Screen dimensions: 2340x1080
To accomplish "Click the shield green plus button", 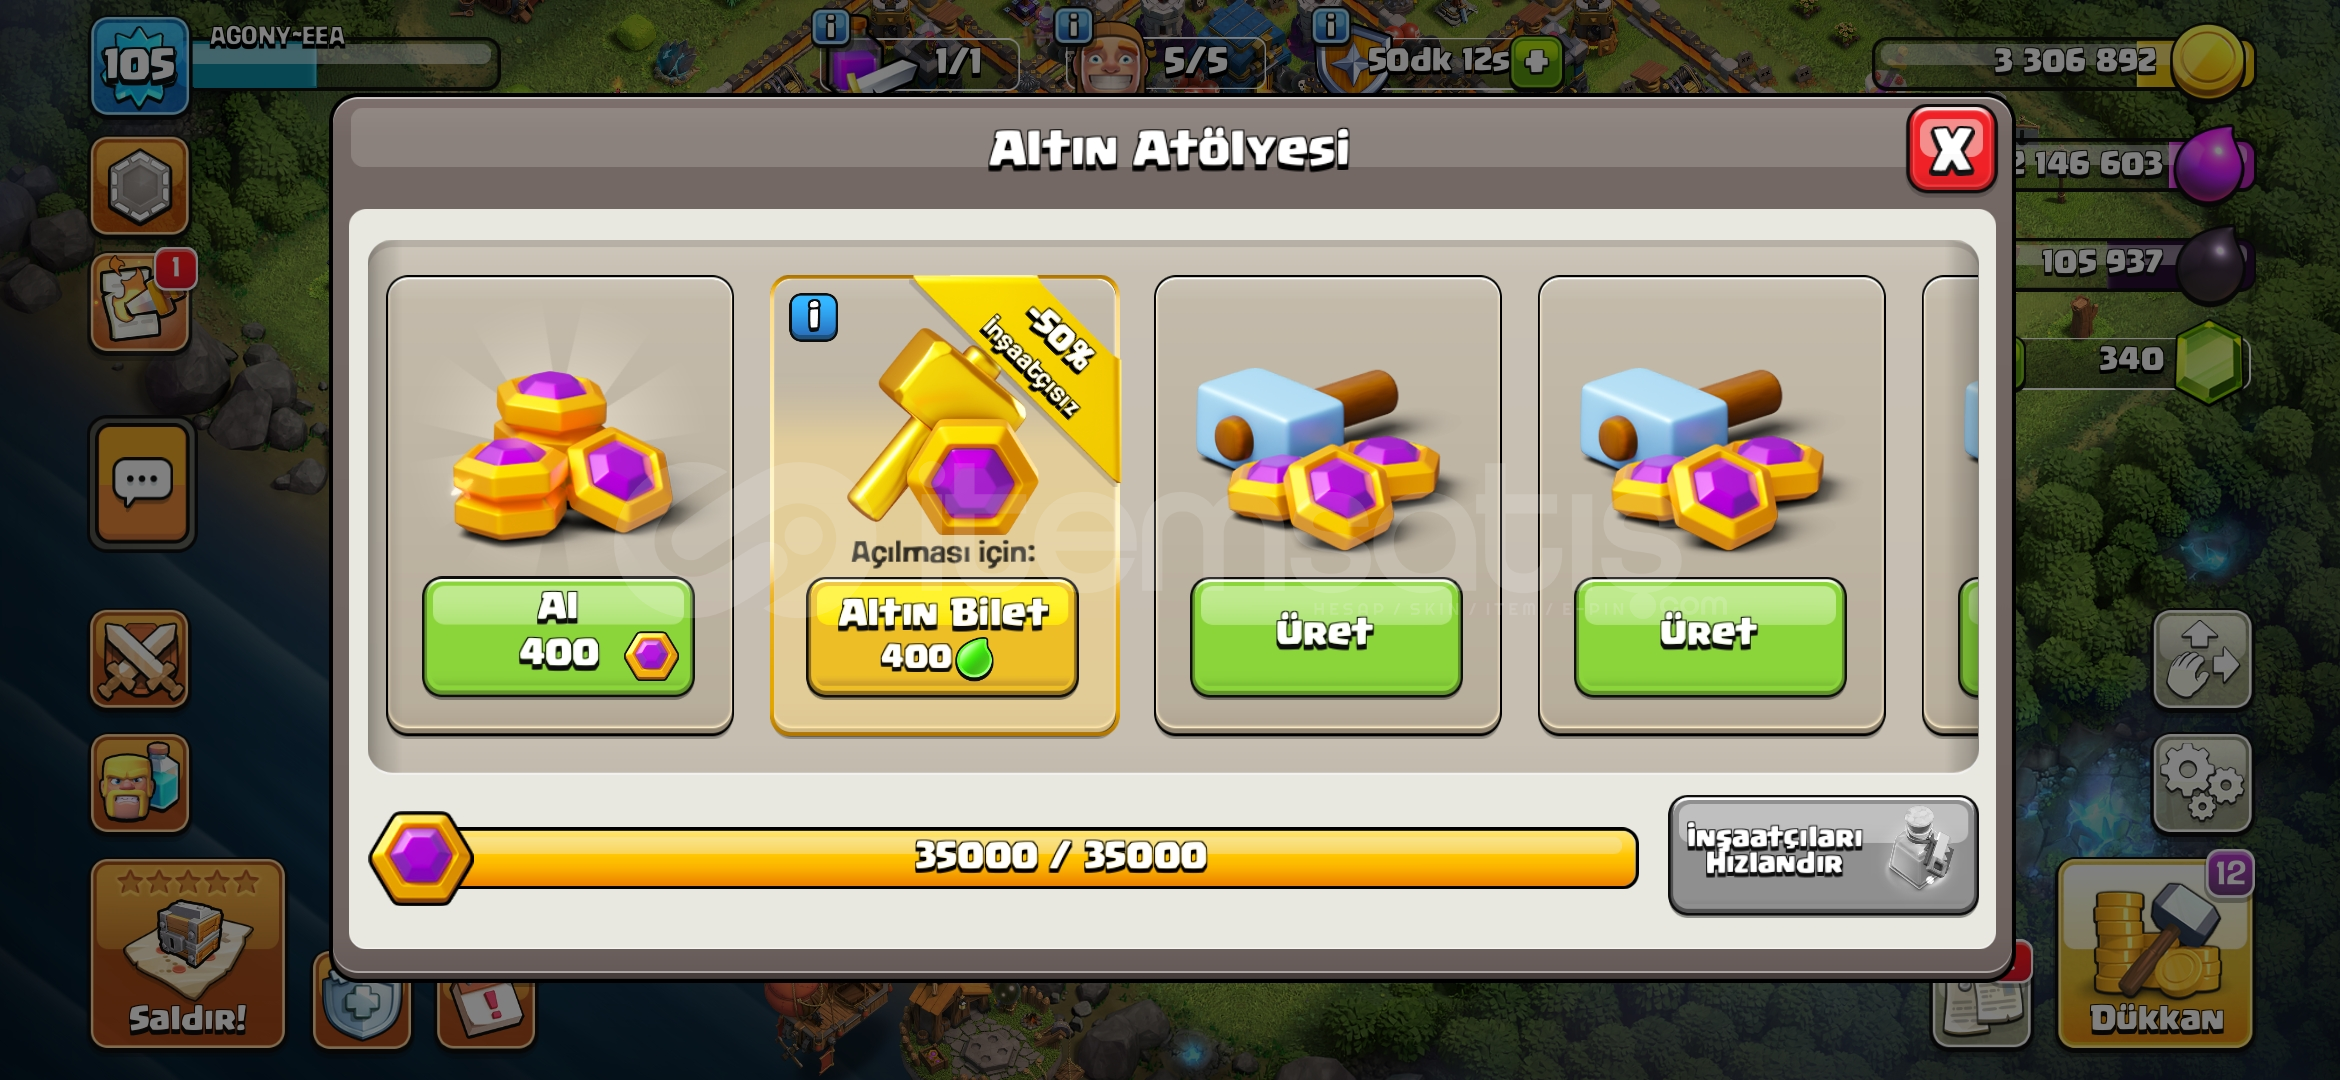I will 1536,62.
